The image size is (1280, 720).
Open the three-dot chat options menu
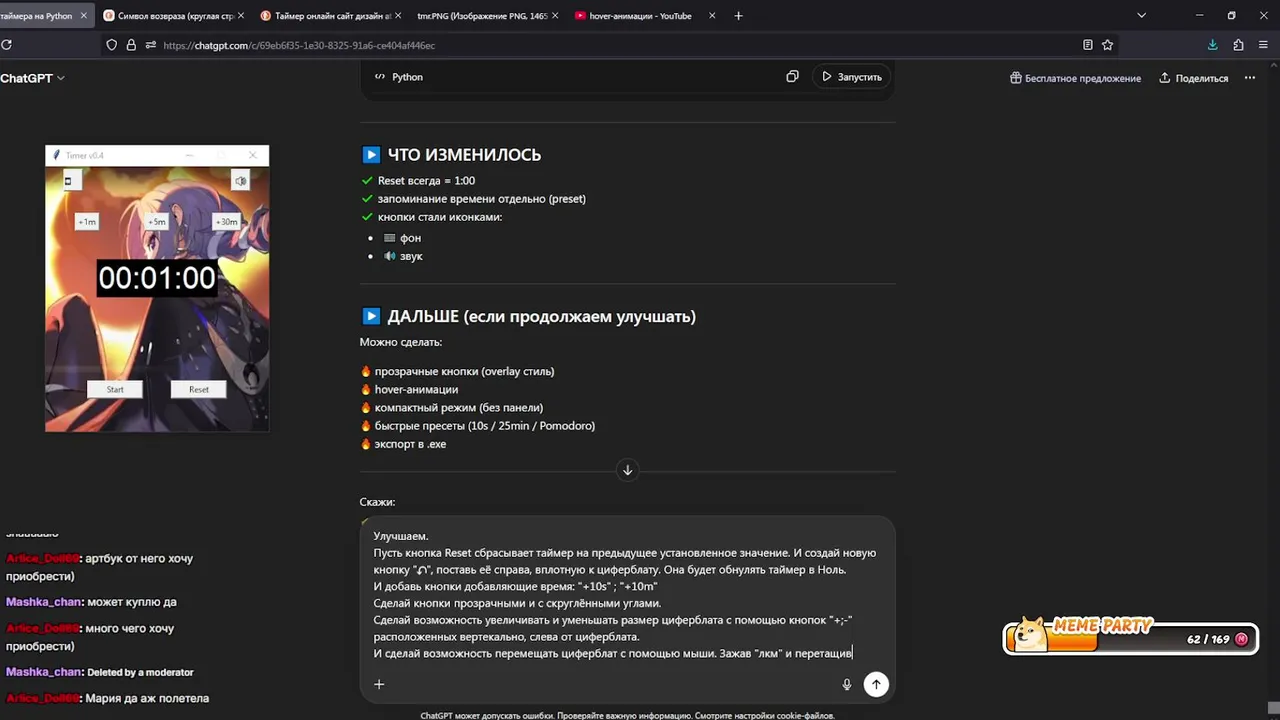coord(1250,78)
